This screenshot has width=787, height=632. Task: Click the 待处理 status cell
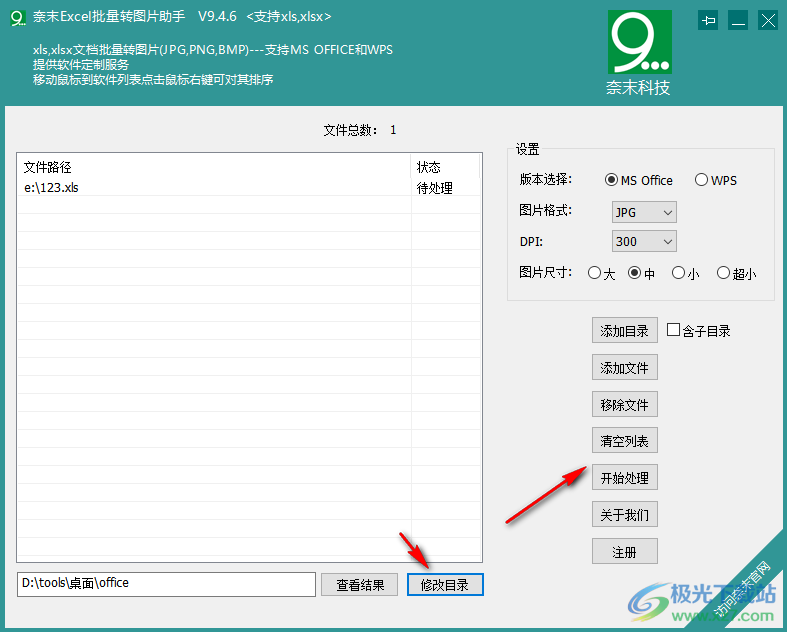435,188
